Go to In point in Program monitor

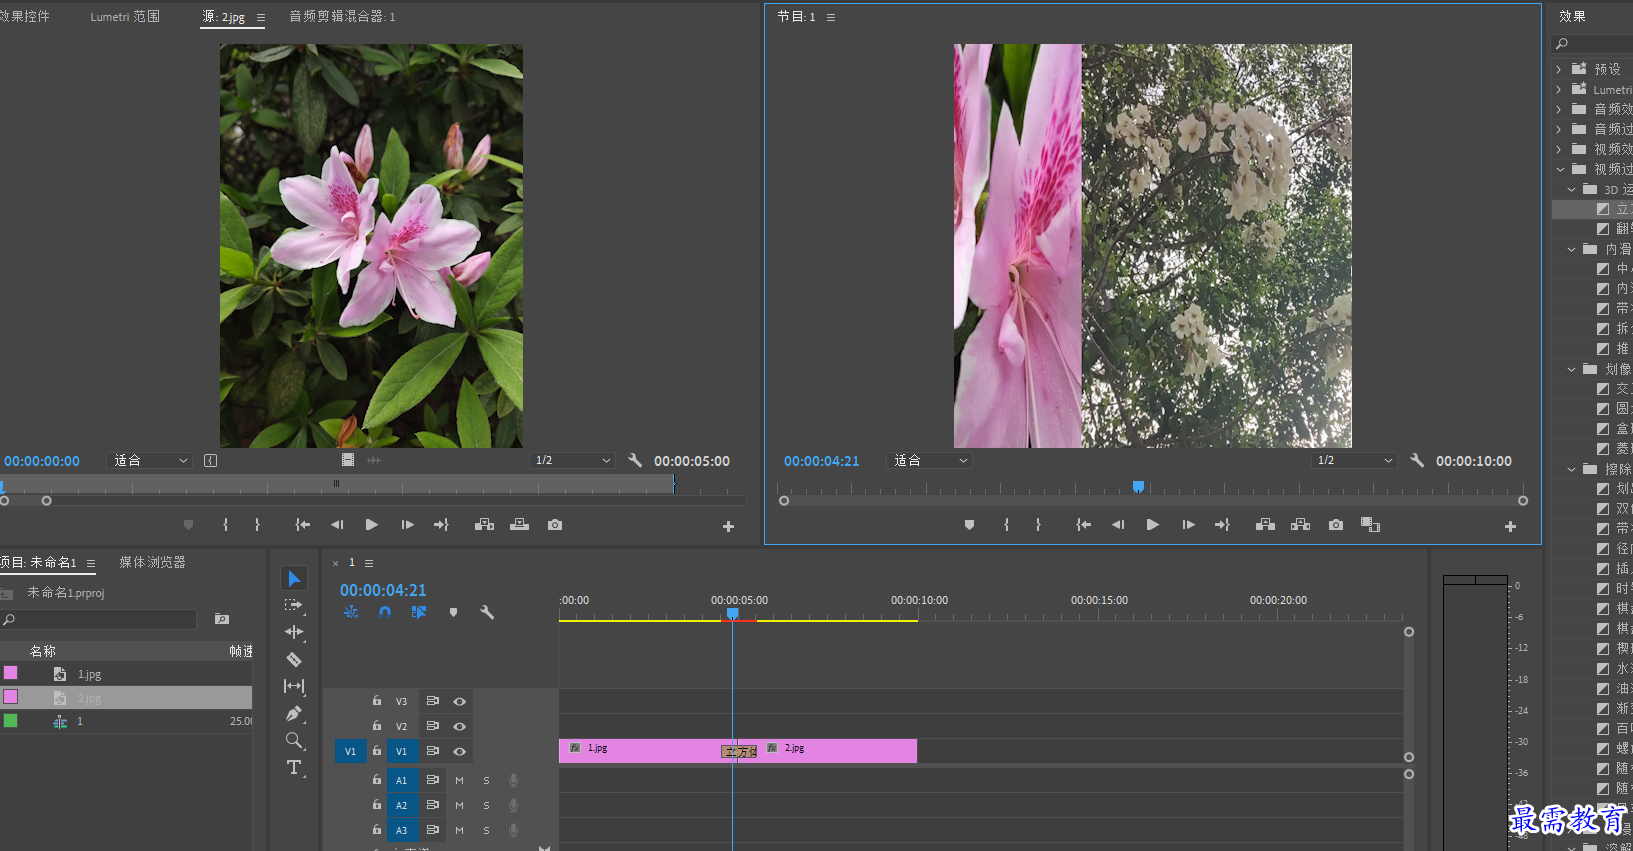tap(1083, 525)
